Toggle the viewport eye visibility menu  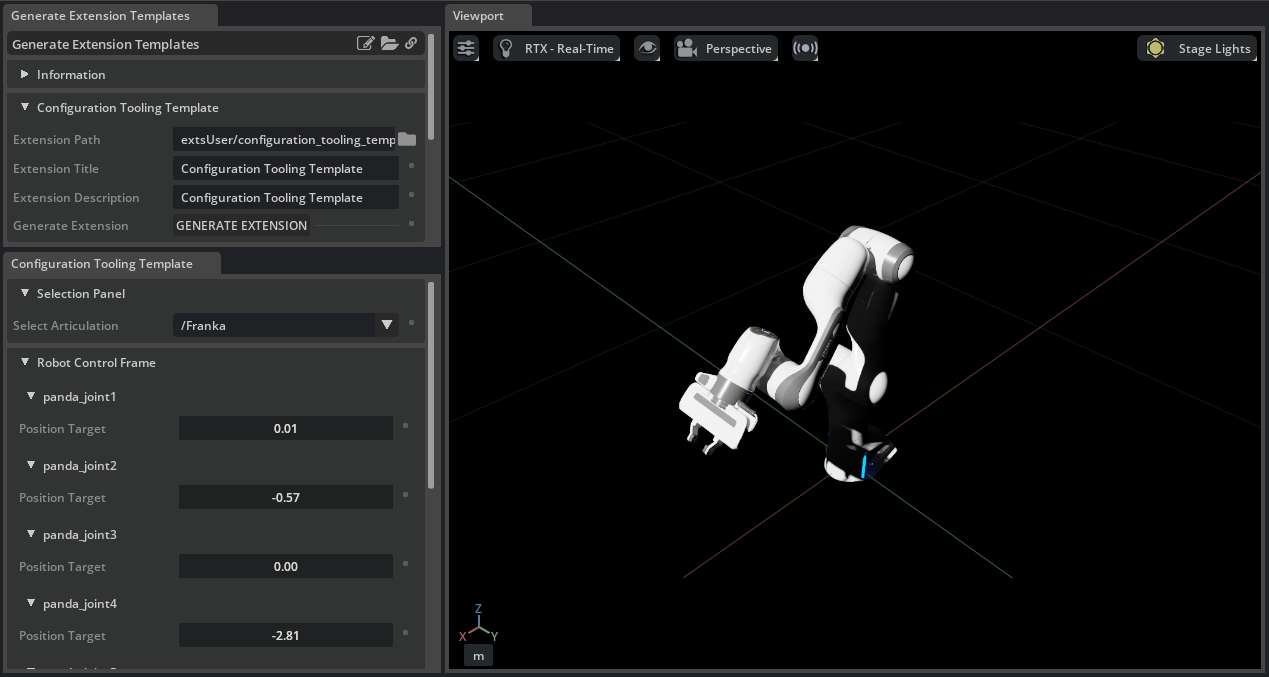tap(647, 48)
